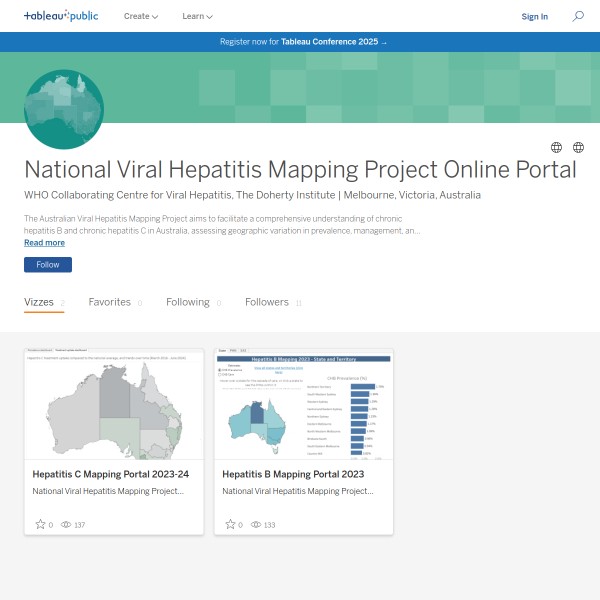
Task: Click view count eye on Hepatitis B card
Action: pos(257,524)
